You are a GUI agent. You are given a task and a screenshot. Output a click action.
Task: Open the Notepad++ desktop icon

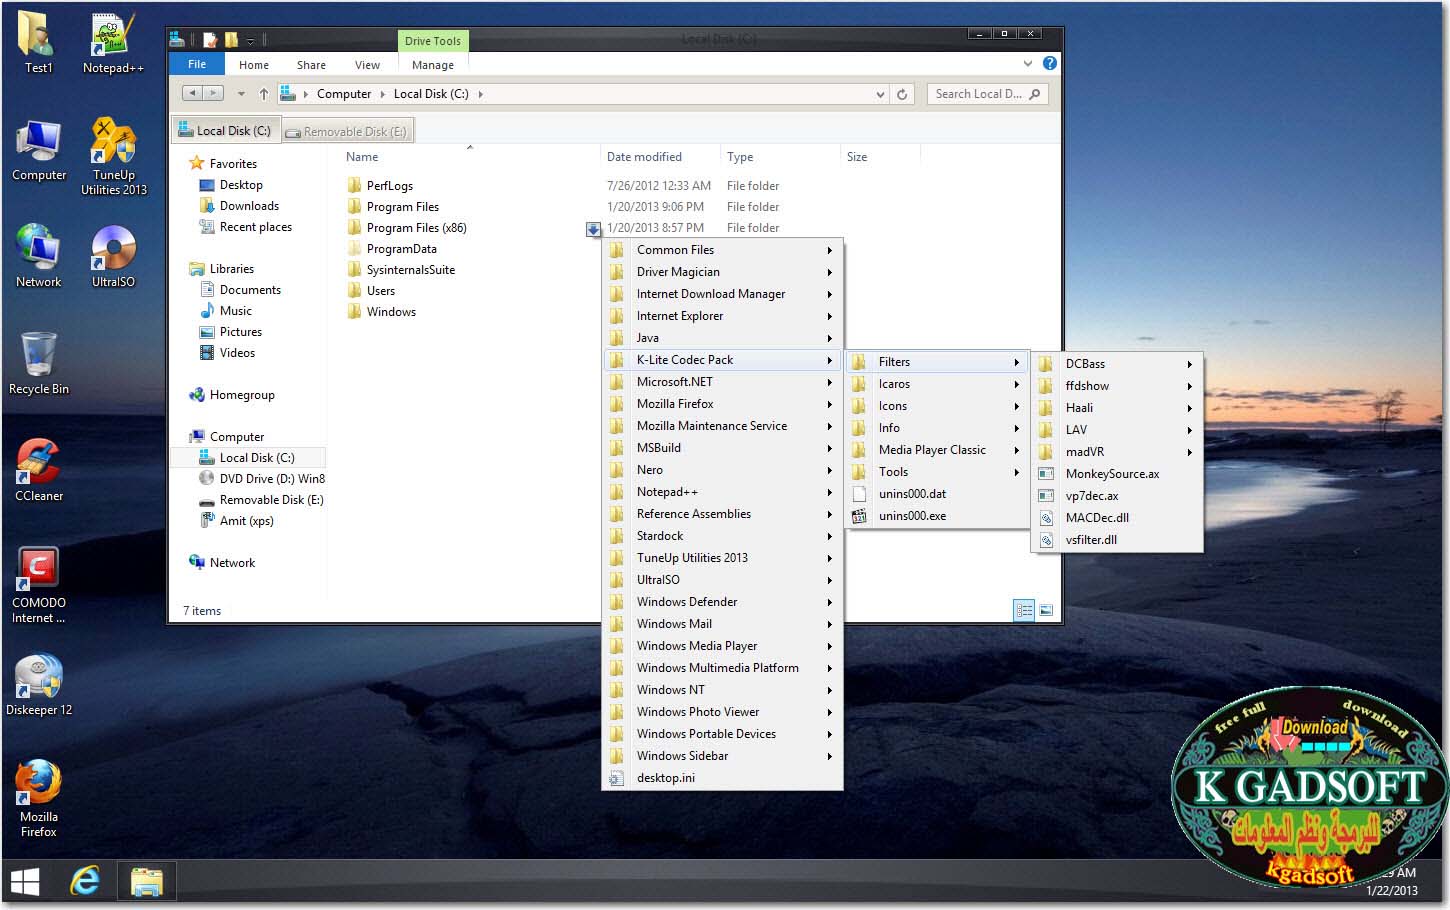[x=113, y=45]
